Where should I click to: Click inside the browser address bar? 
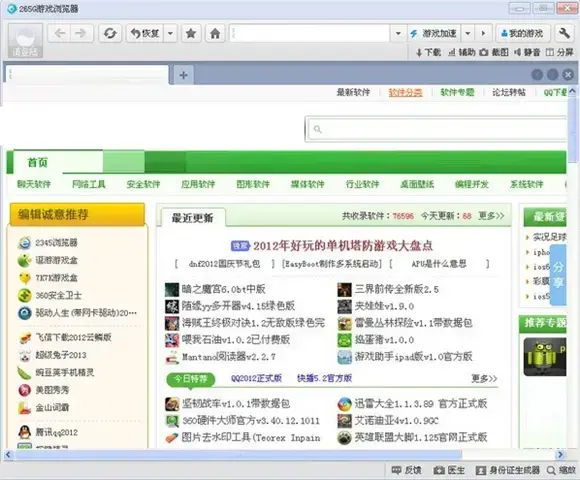309,34
